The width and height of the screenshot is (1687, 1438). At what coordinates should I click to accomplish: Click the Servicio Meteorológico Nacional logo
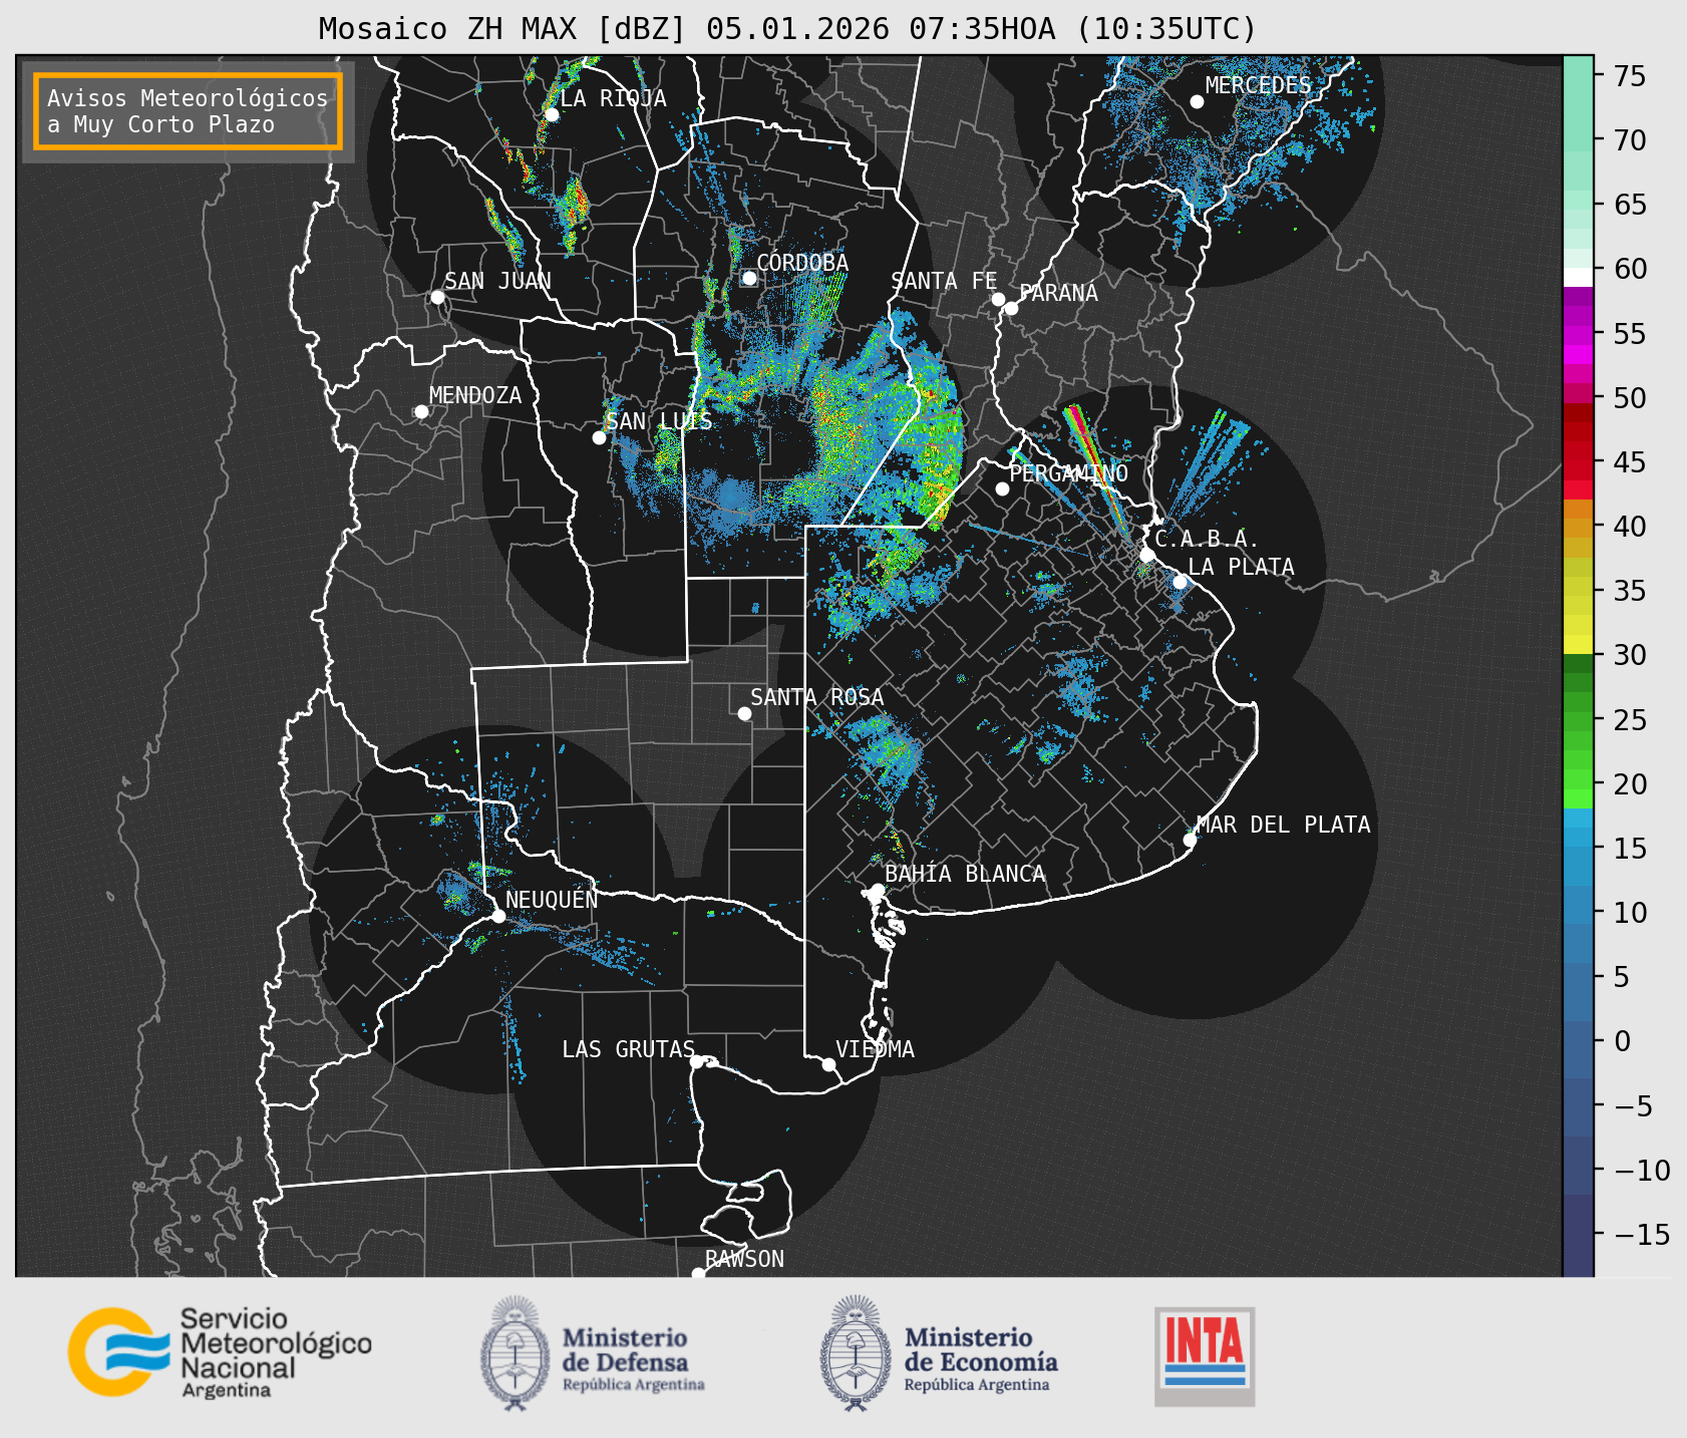[x=219, y=1352]
